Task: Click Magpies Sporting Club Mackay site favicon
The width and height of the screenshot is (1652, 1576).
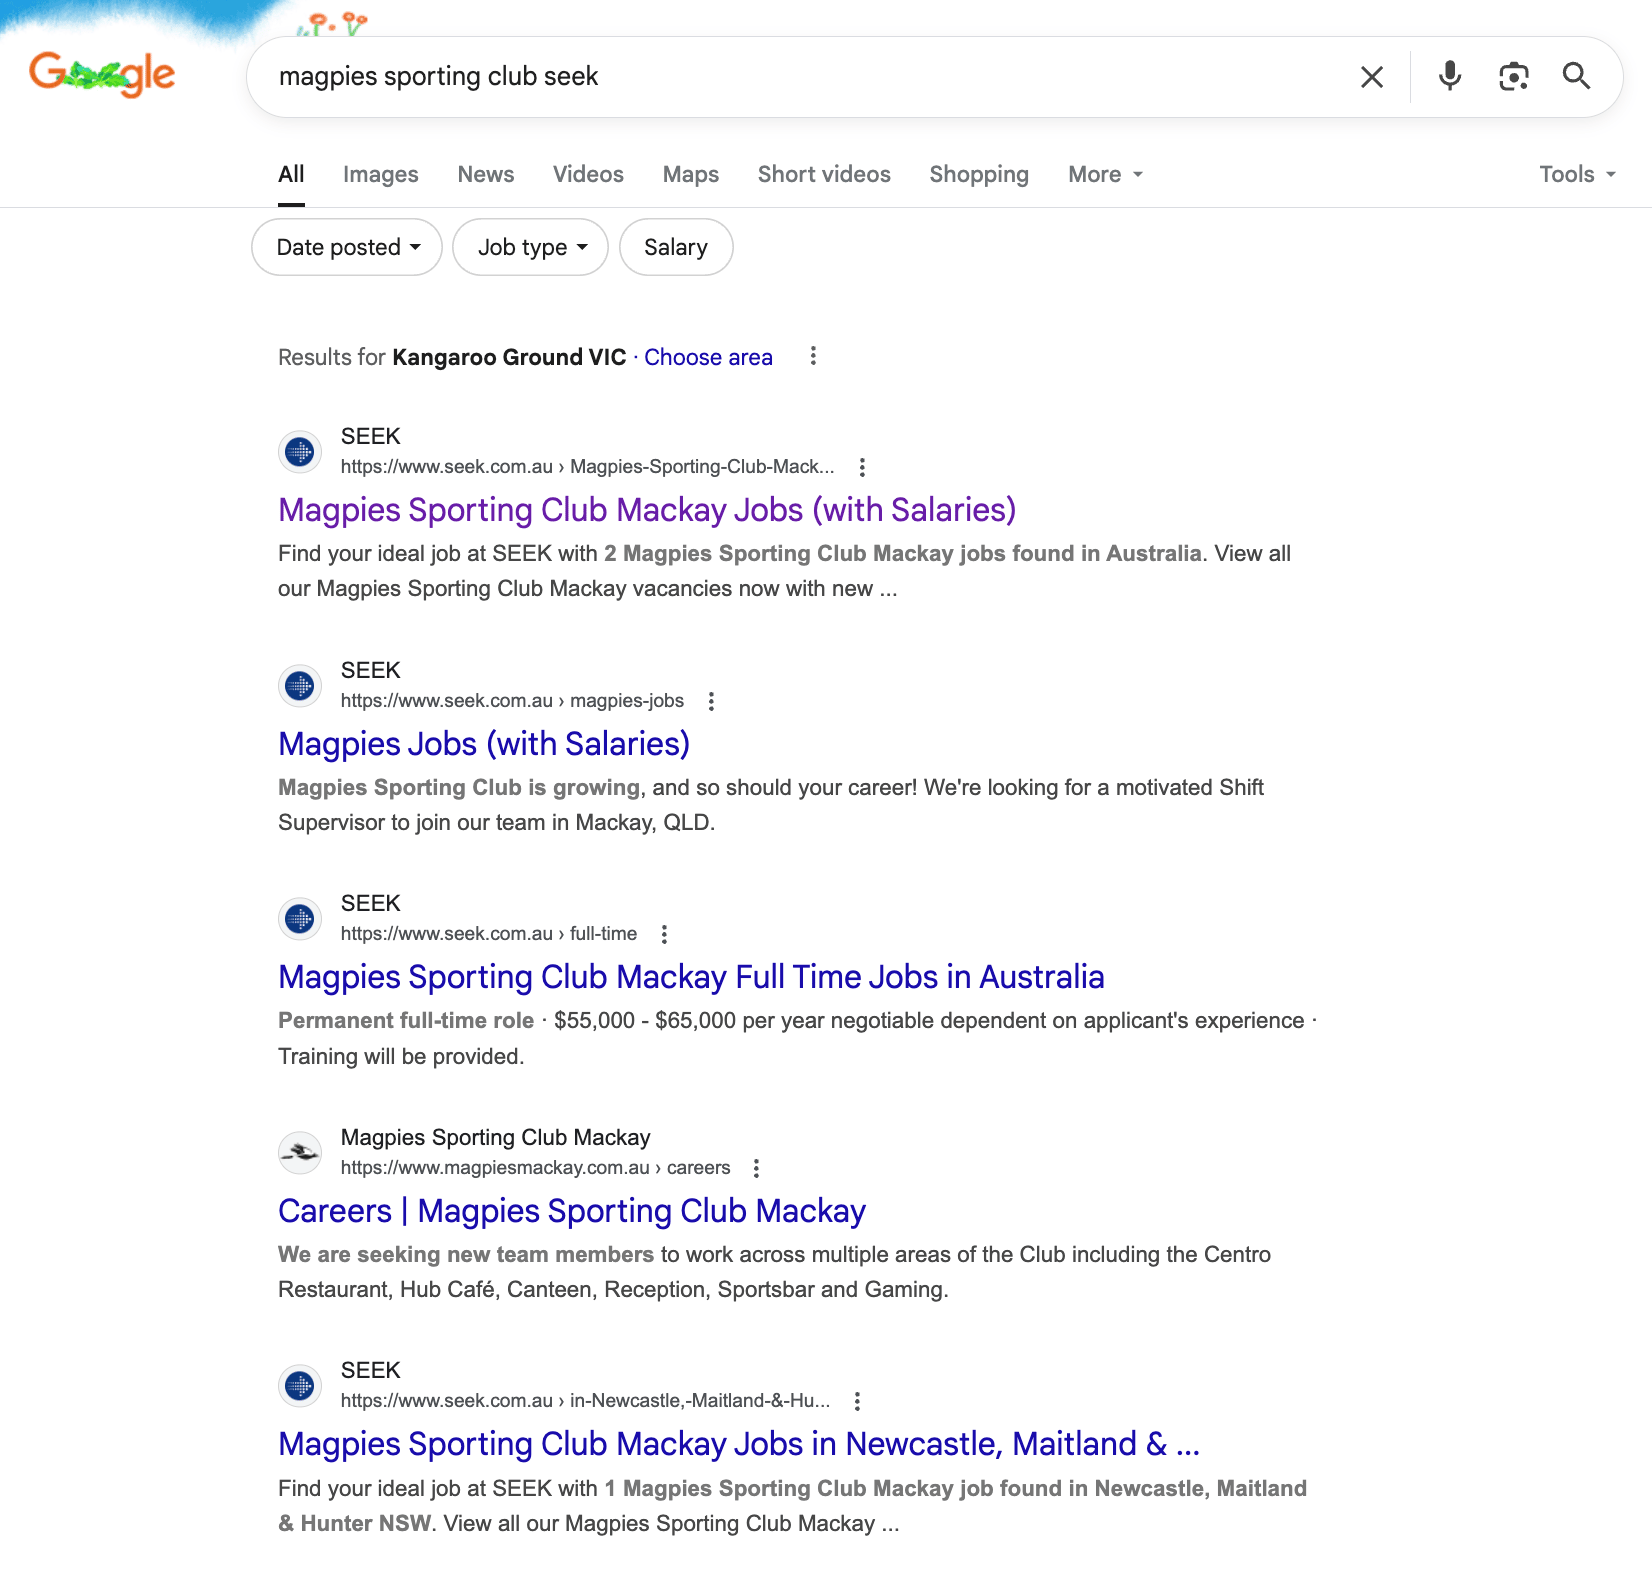Action: pyautogui.click(x=300, y=1153)
